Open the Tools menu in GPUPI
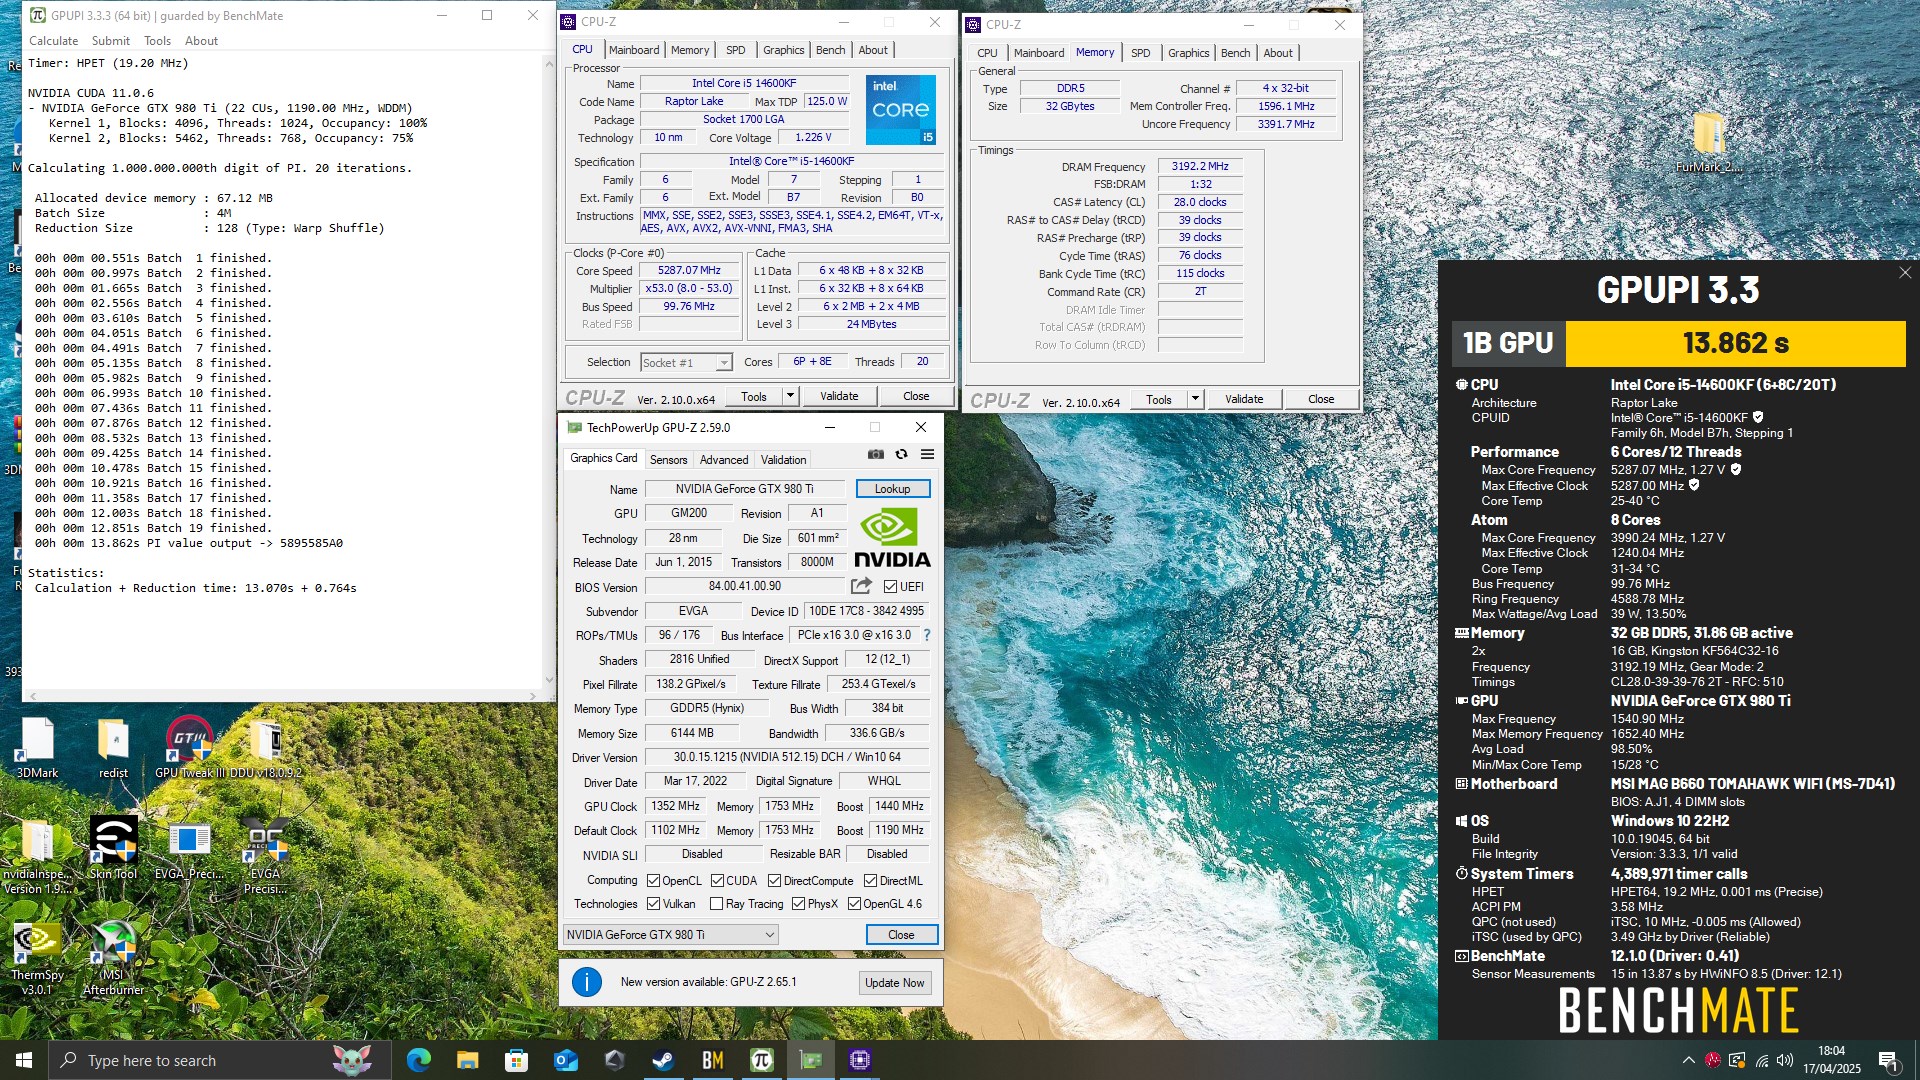The height and width of the screenshot is (1080, 1920). coord(157,41)
